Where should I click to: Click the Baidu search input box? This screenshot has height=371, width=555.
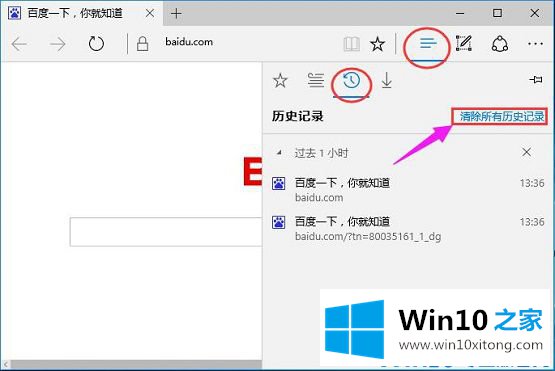click(x=166, y=232)
